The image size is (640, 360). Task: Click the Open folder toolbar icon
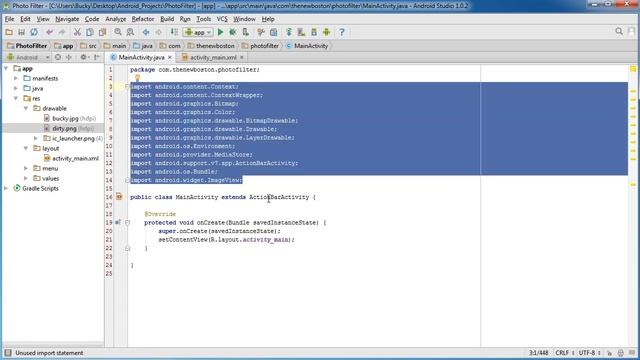coord(9,32)
